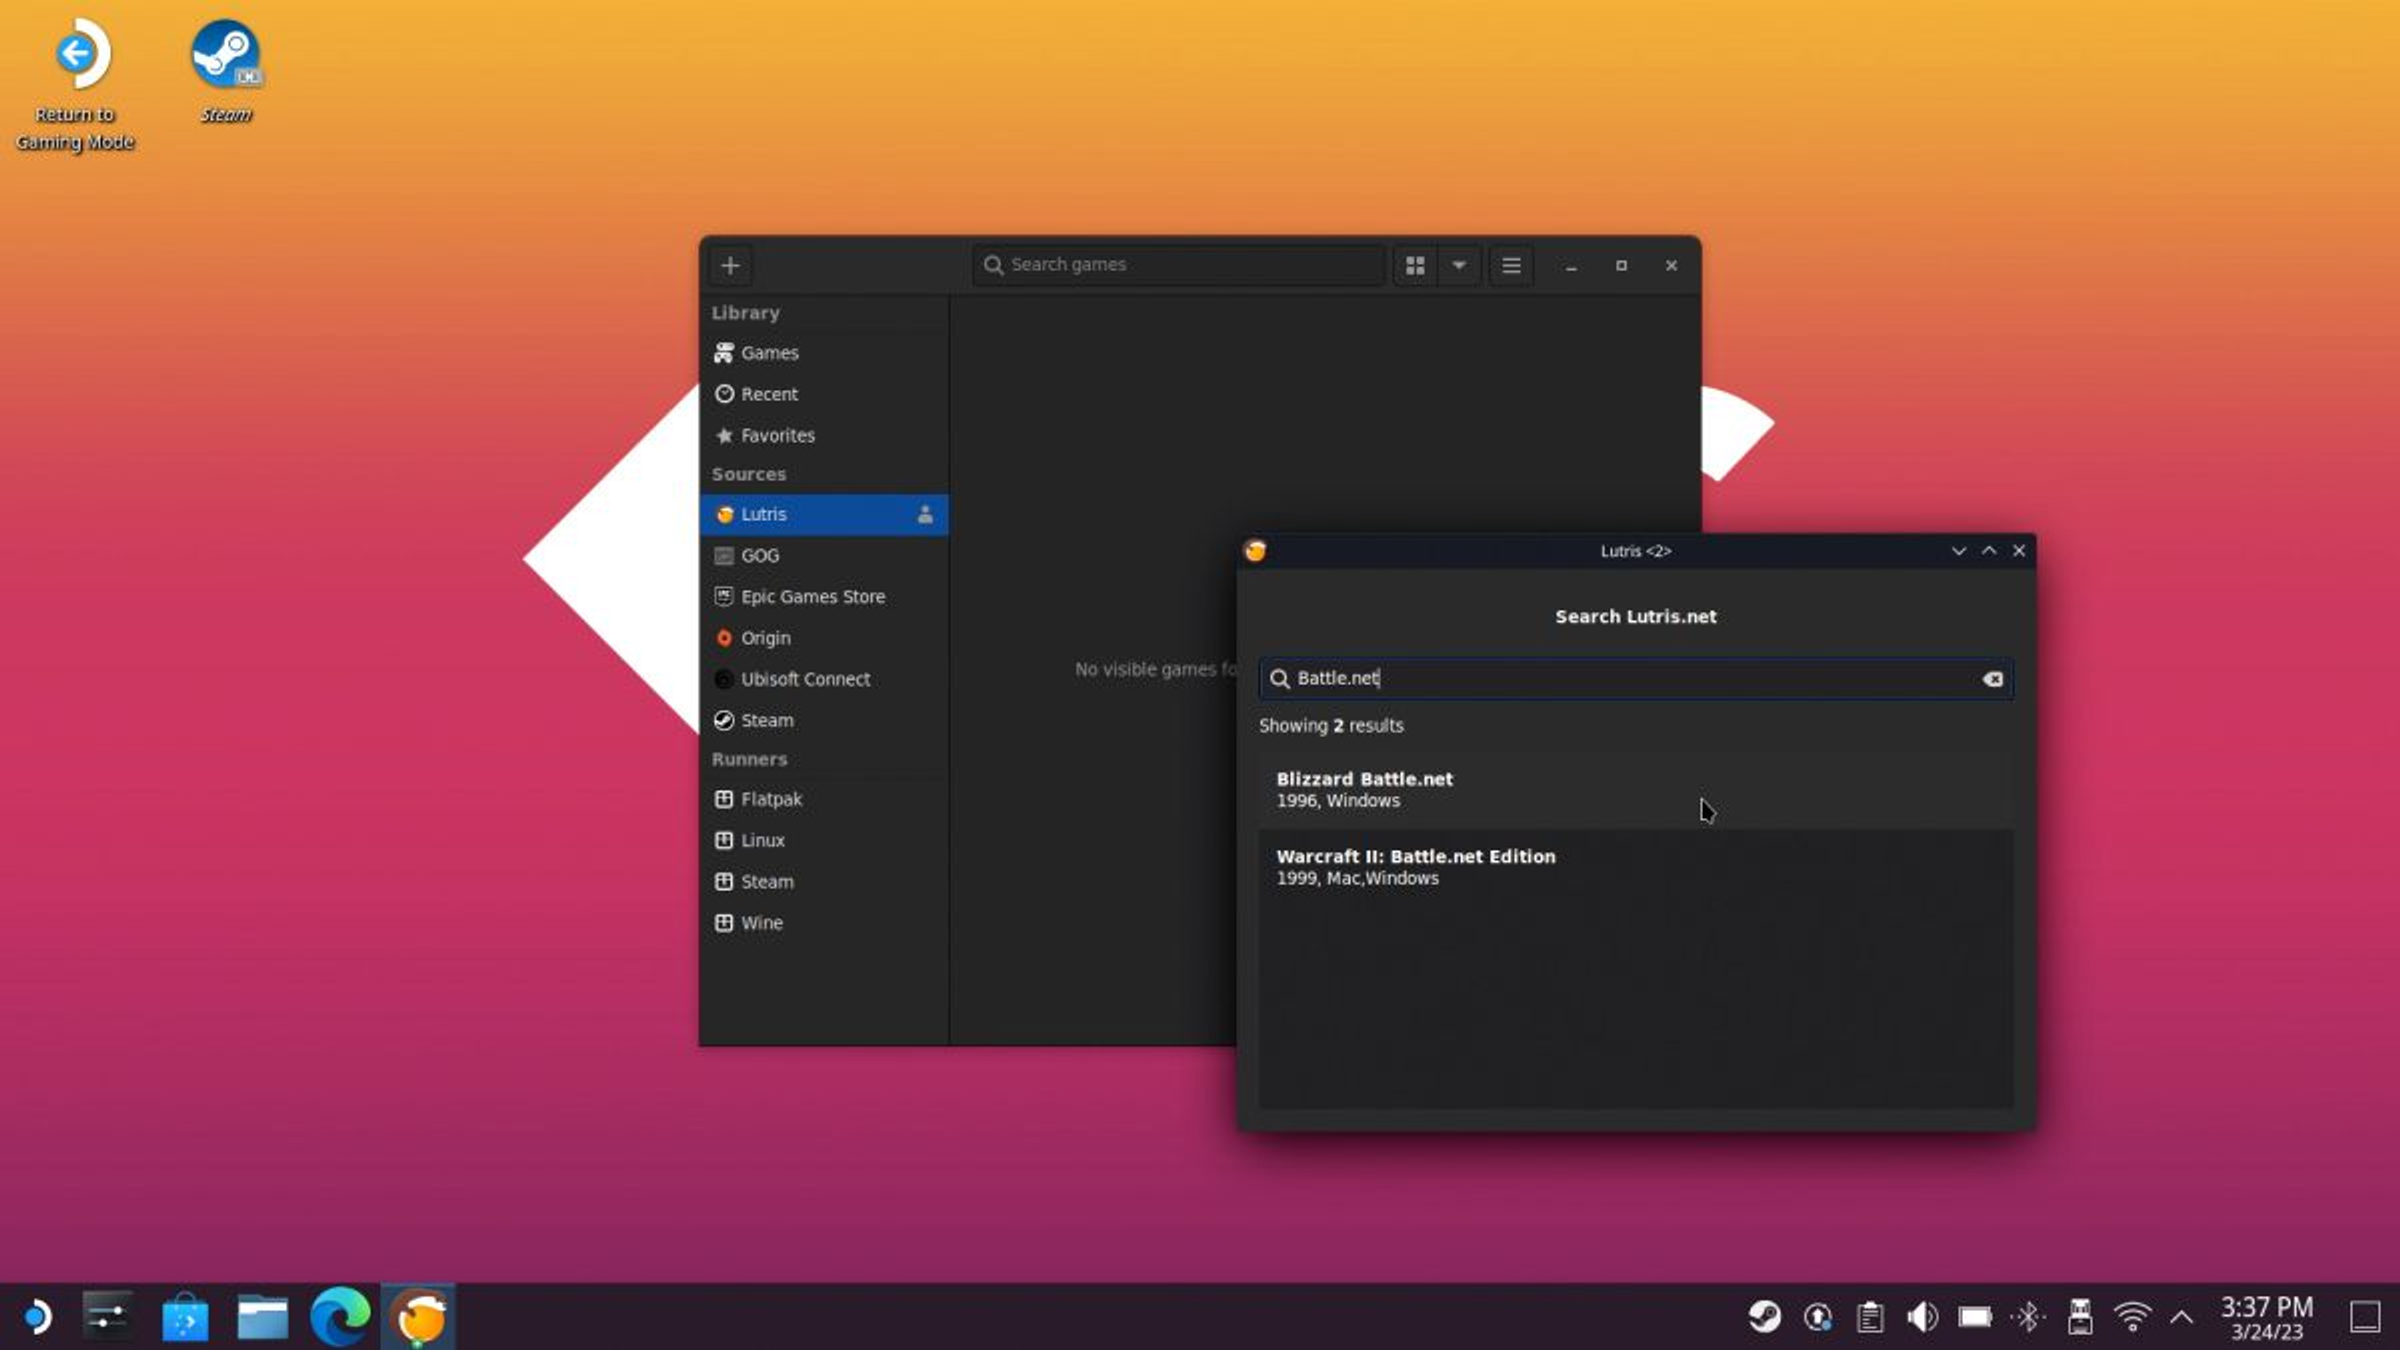This screenshot has width=2400, height=1350.
Task: Click the Steam taskbar icon
Action: pyautogui.click(x=1765, y=1315)
